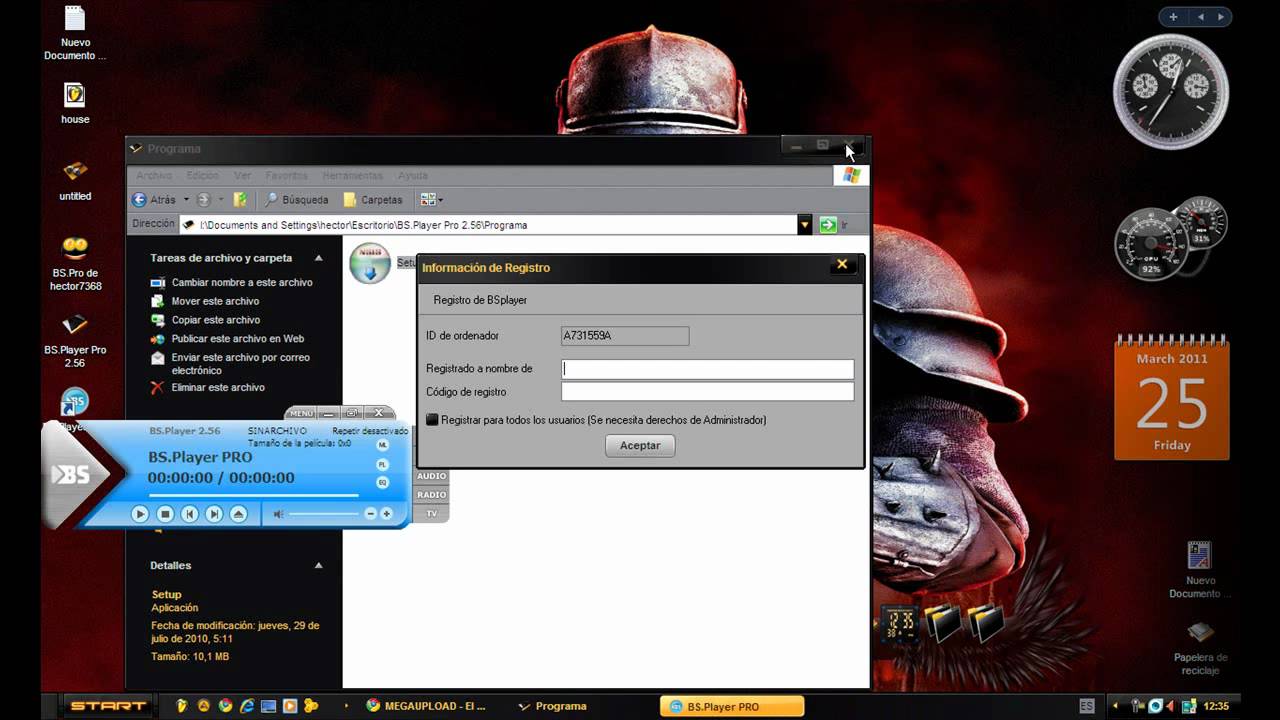The width and height of the screenshot is (1280, 720).
Task: Mute audio with BS.Player speaker icon
Action: (279, 514)
